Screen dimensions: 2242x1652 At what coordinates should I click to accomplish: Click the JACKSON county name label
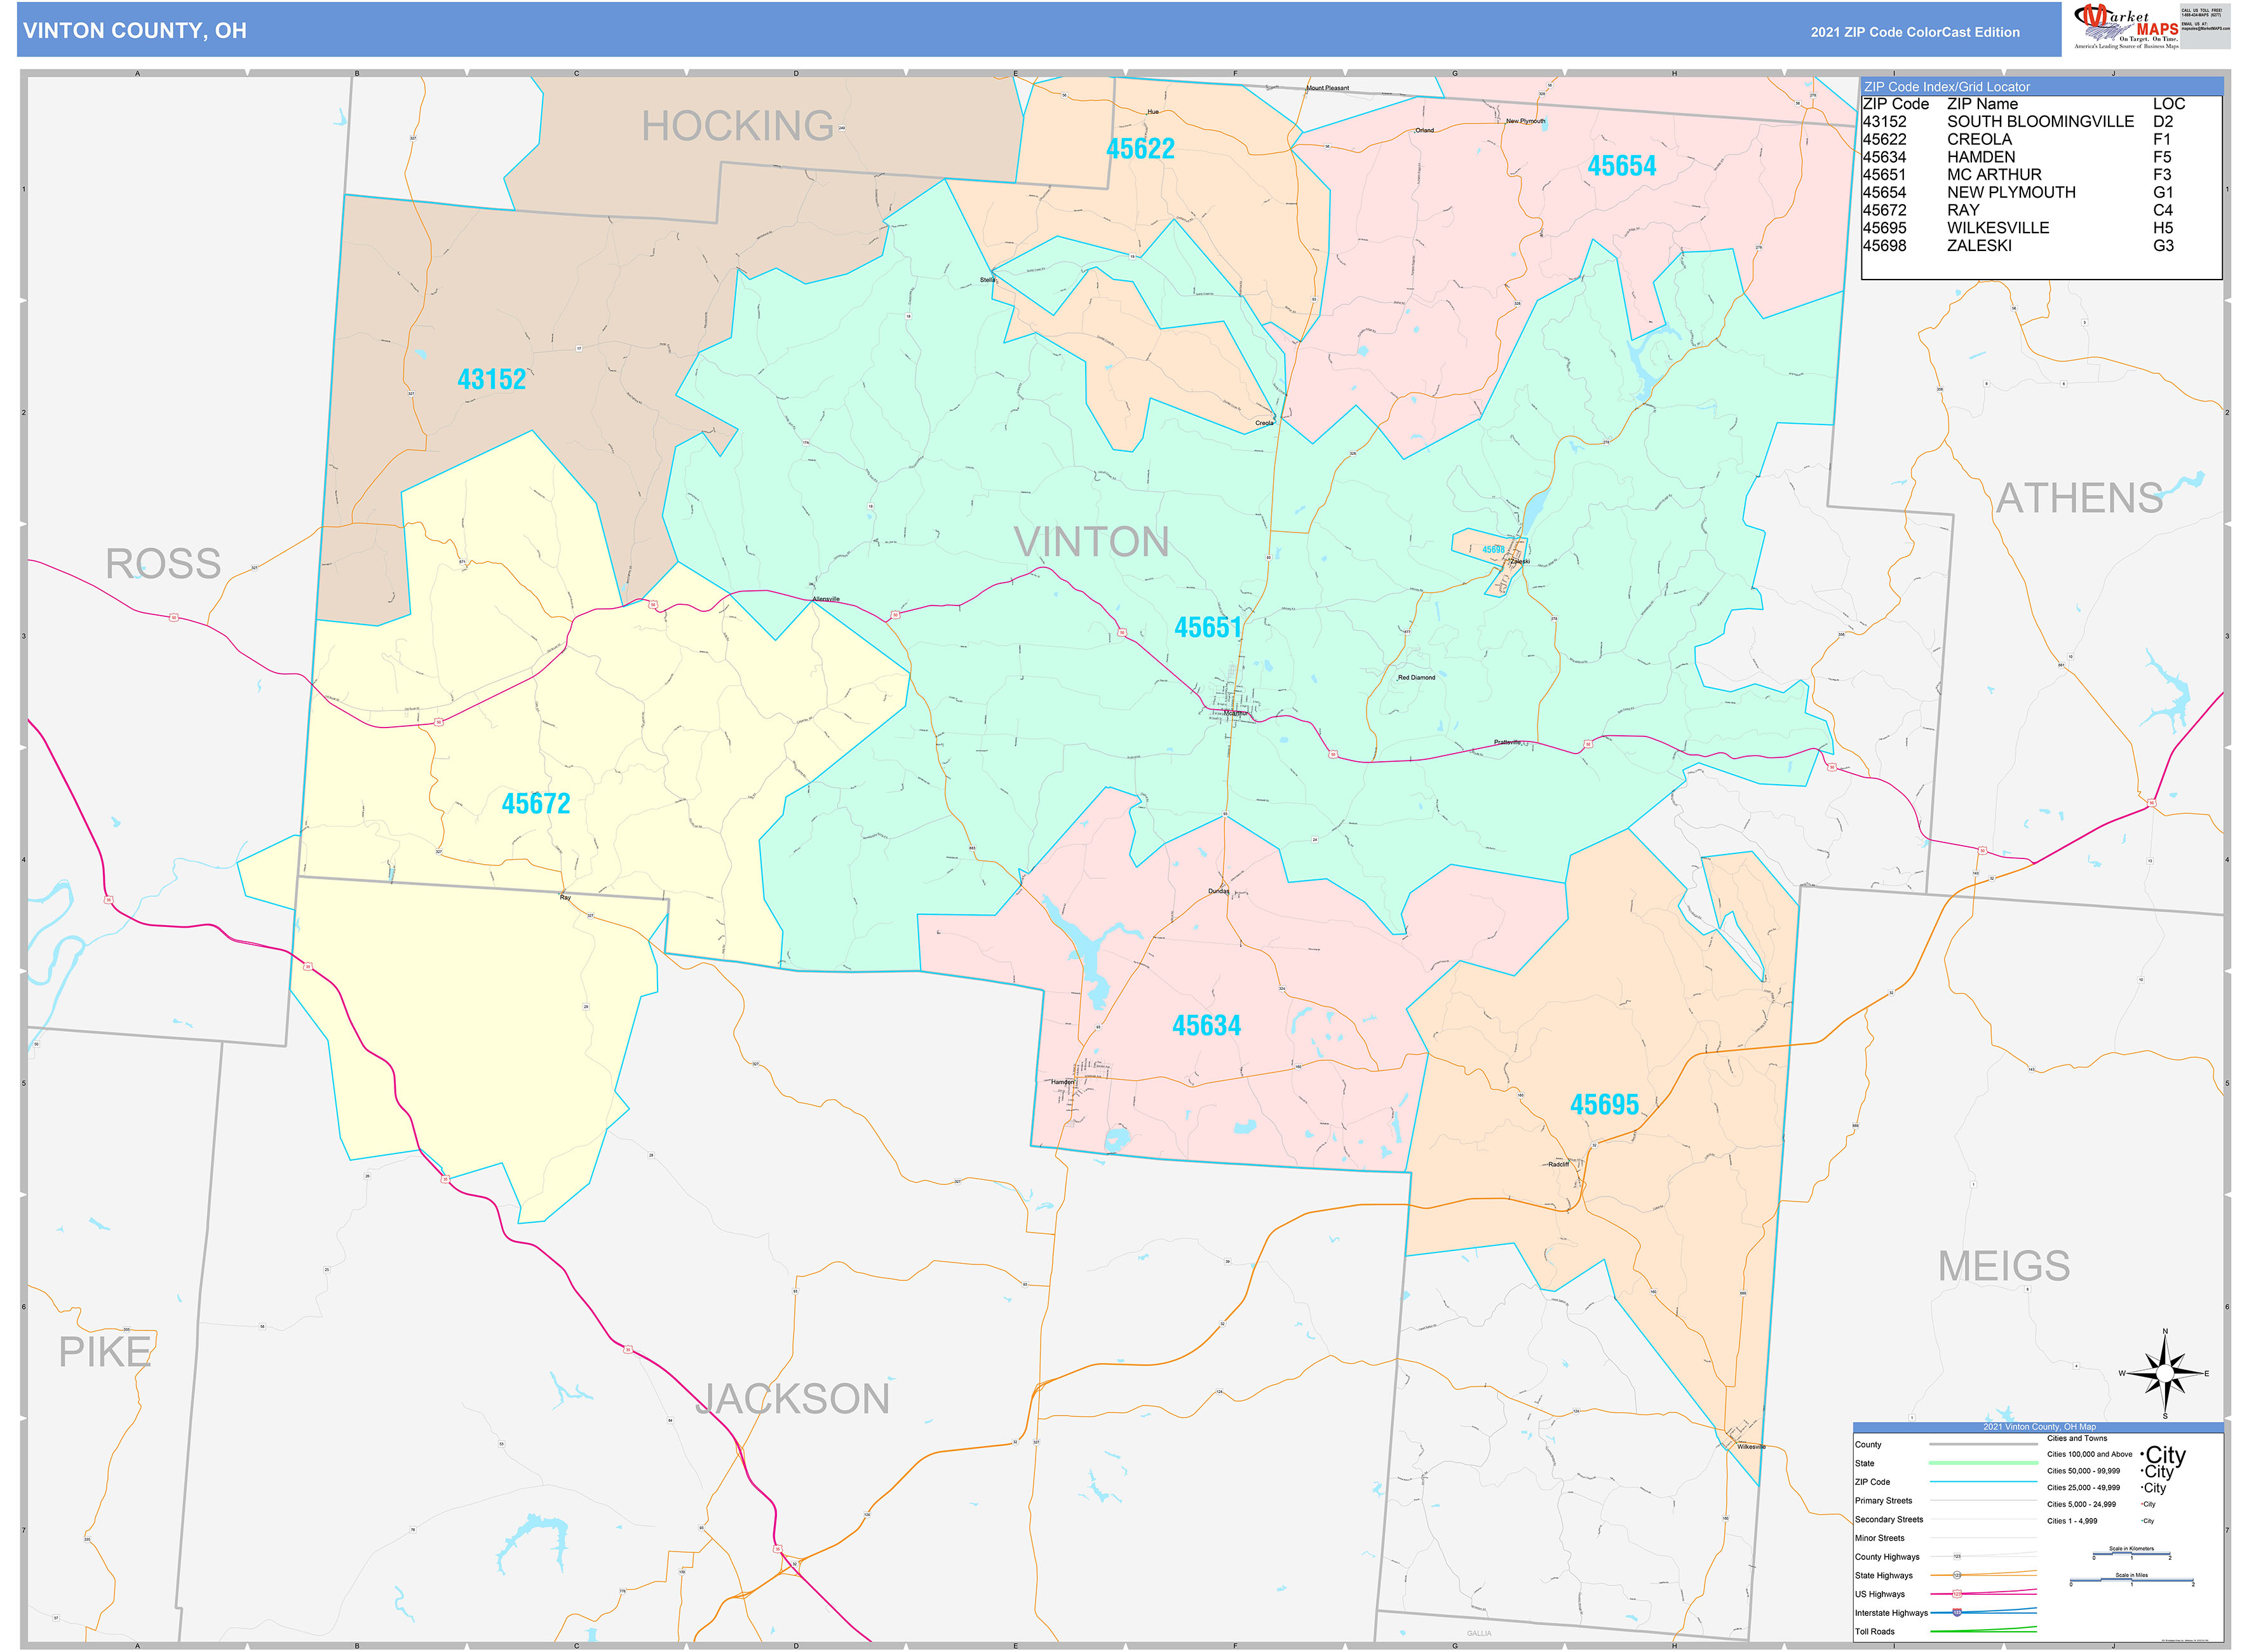(792, 1399)
